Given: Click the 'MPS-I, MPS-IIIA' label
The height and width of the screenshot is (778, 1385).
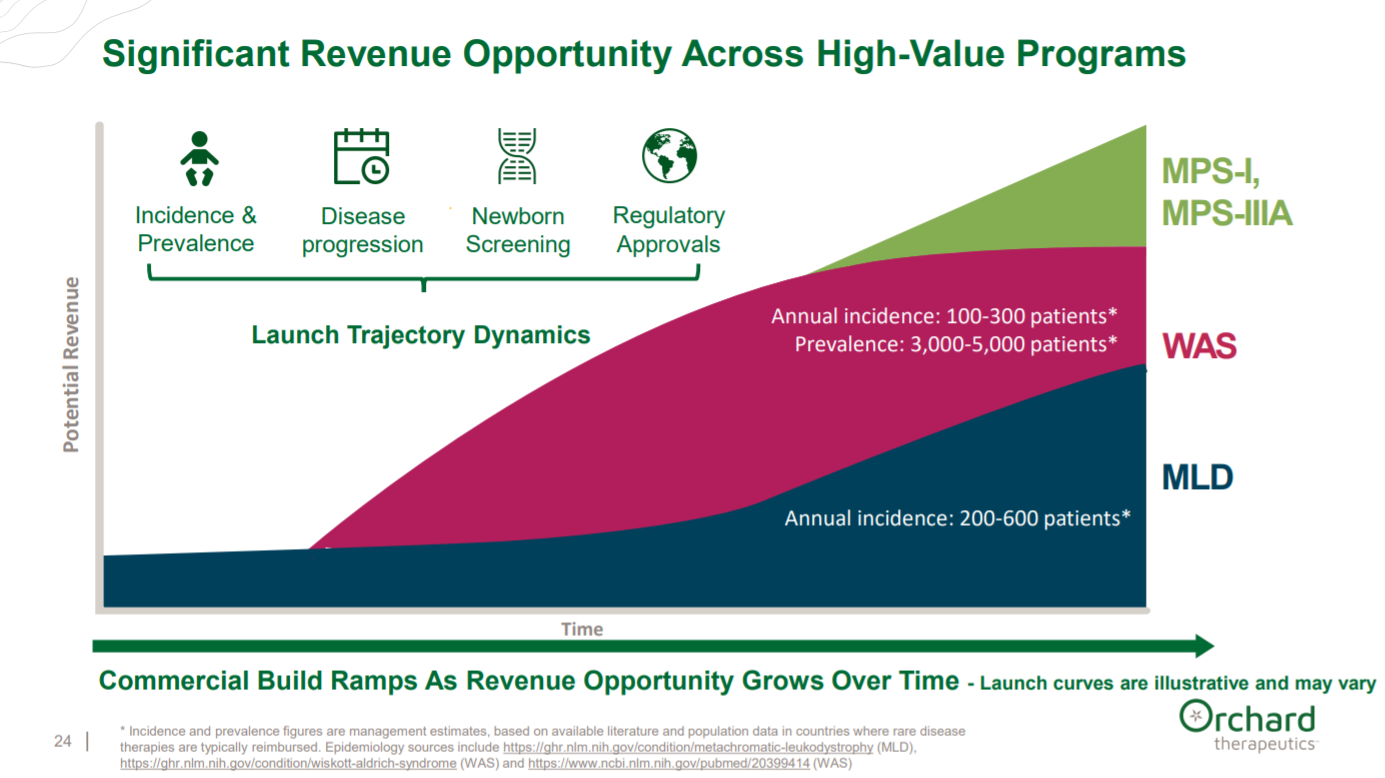Looking at the screenshot, I should click(x=1227, y=192).
